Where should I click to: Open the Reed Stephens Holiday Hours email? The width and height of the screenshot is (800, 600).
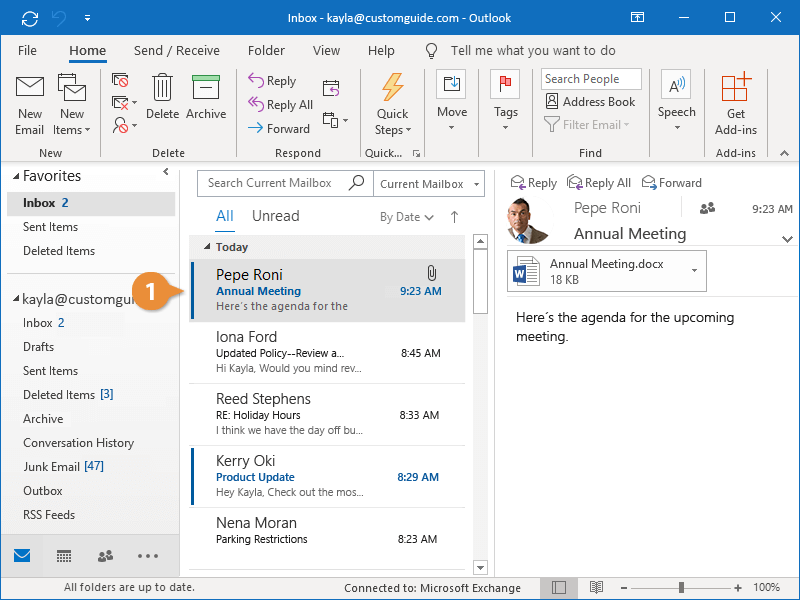click(327, 414)
